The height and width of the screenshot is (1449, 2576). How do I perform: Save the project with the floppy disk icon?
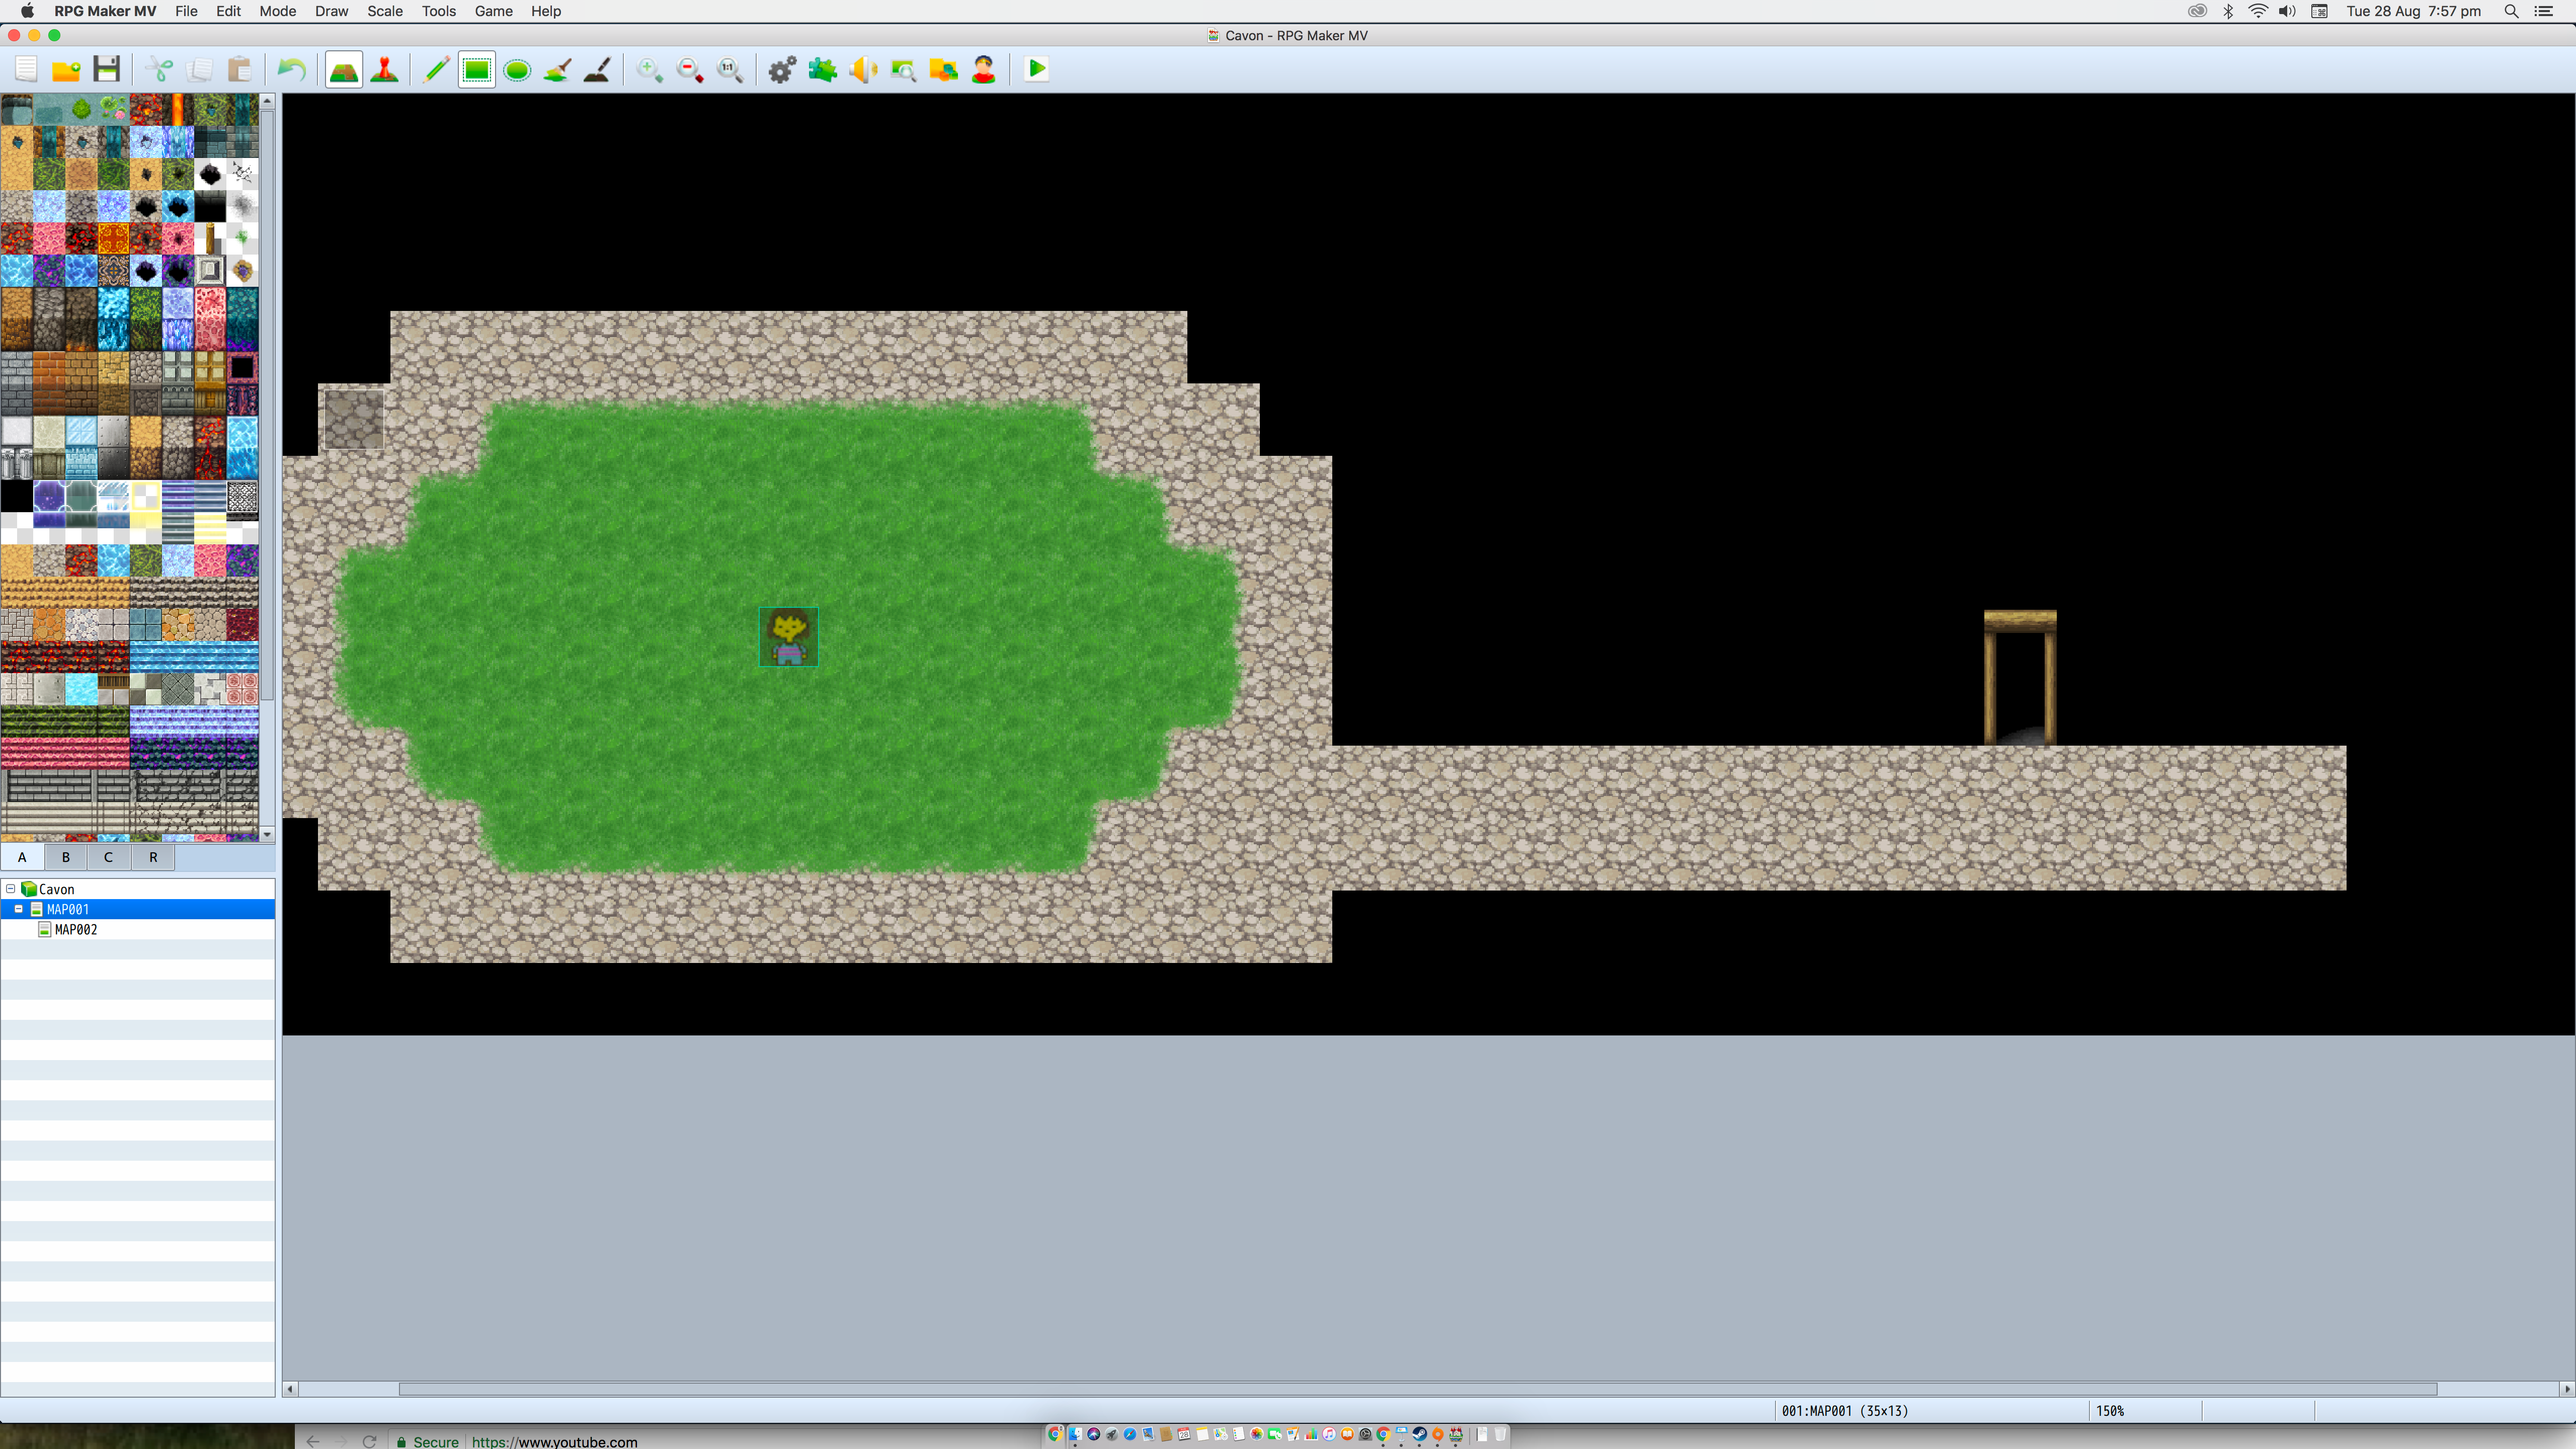[106, 69]
